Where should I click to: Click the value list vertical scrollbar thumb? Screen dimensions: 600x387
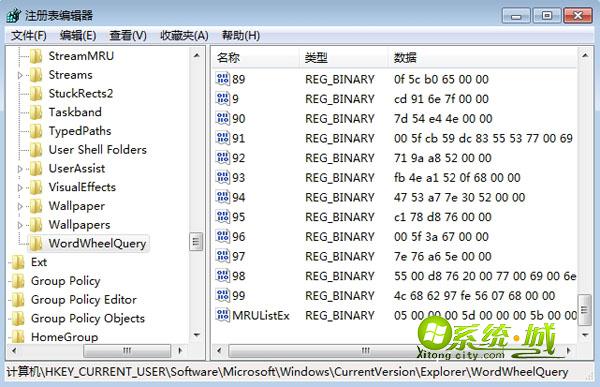(x=585, y=310)
